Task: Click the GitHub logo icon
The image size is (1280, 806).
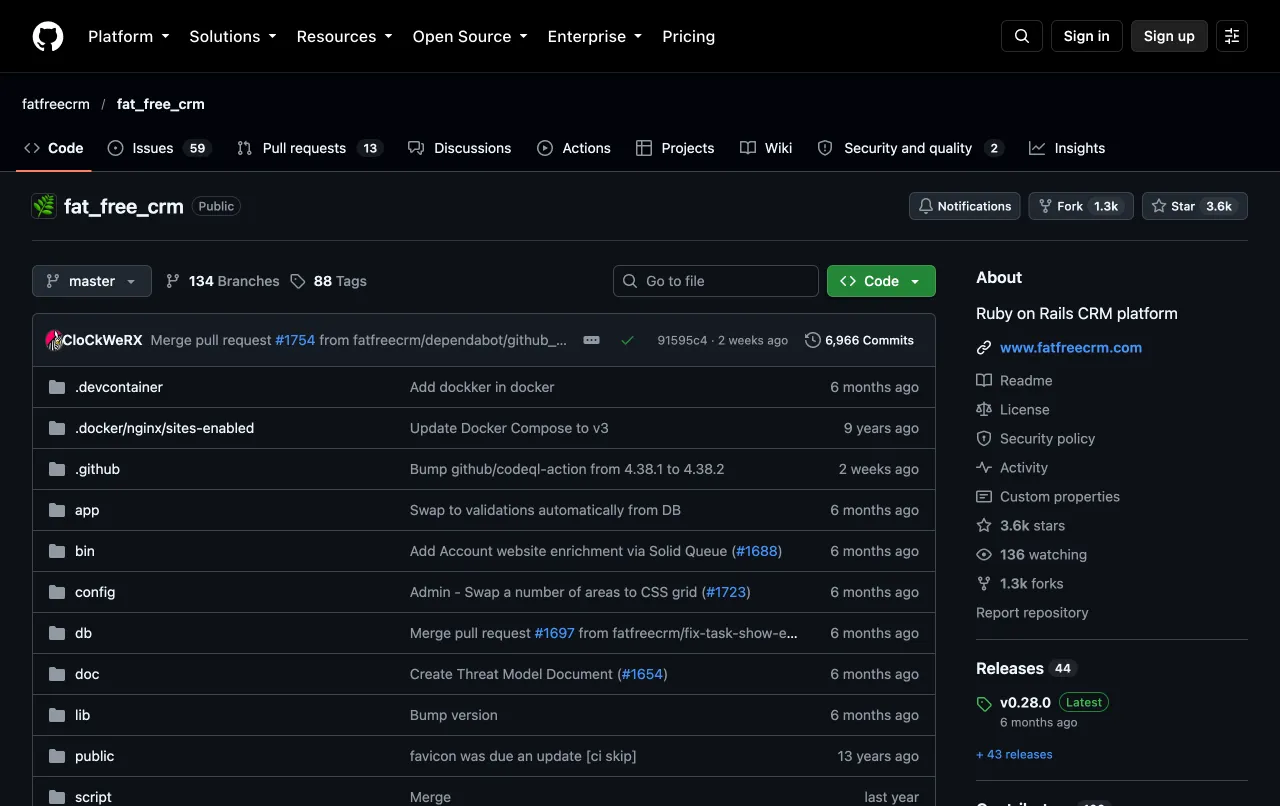Action: click(x=48, y=36)
